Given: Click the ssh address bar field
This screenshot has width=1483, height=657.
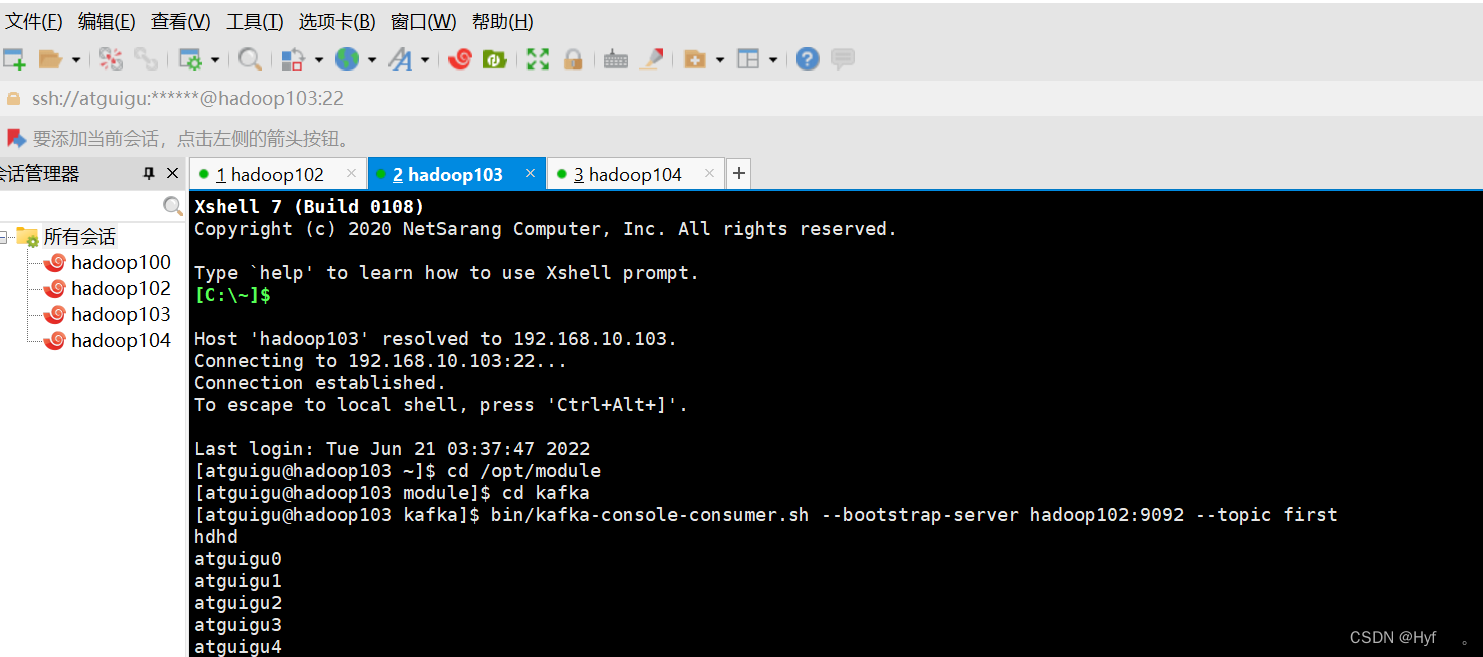Looking at the screenshot, I should 400,99.
